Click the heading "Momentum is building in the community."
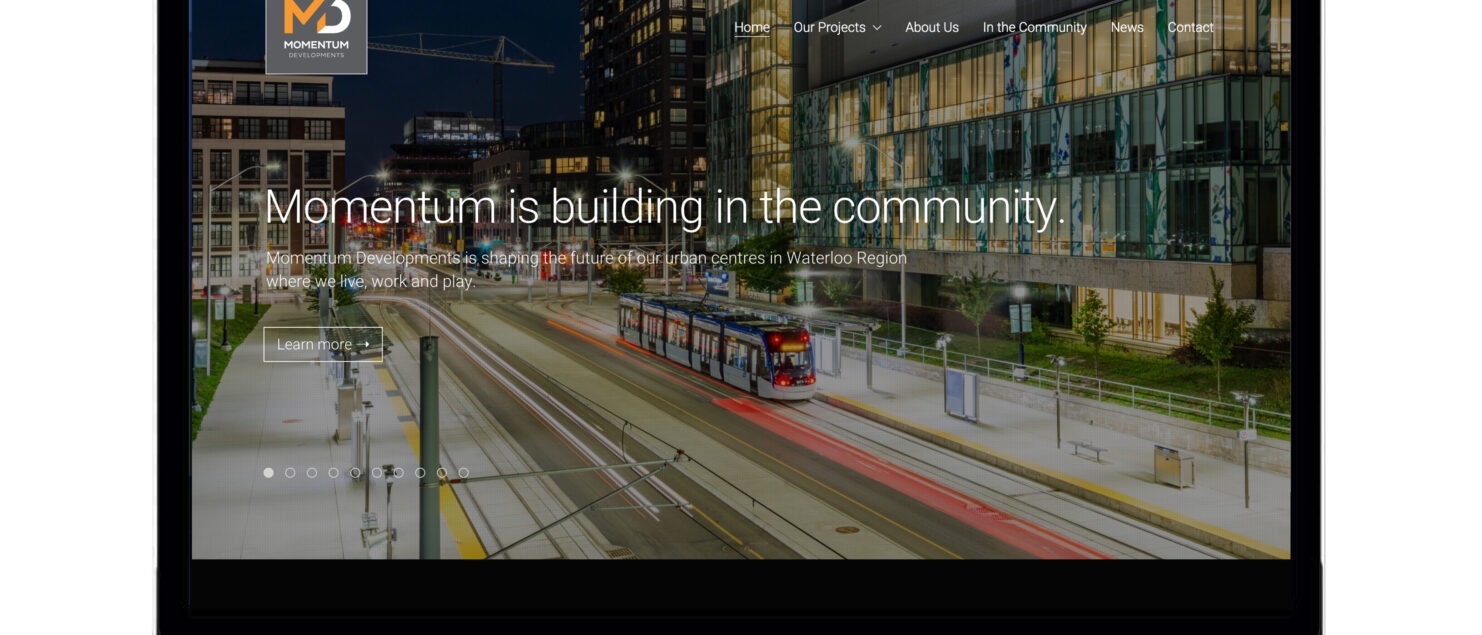1482x635 pixels. click(665, 207)
